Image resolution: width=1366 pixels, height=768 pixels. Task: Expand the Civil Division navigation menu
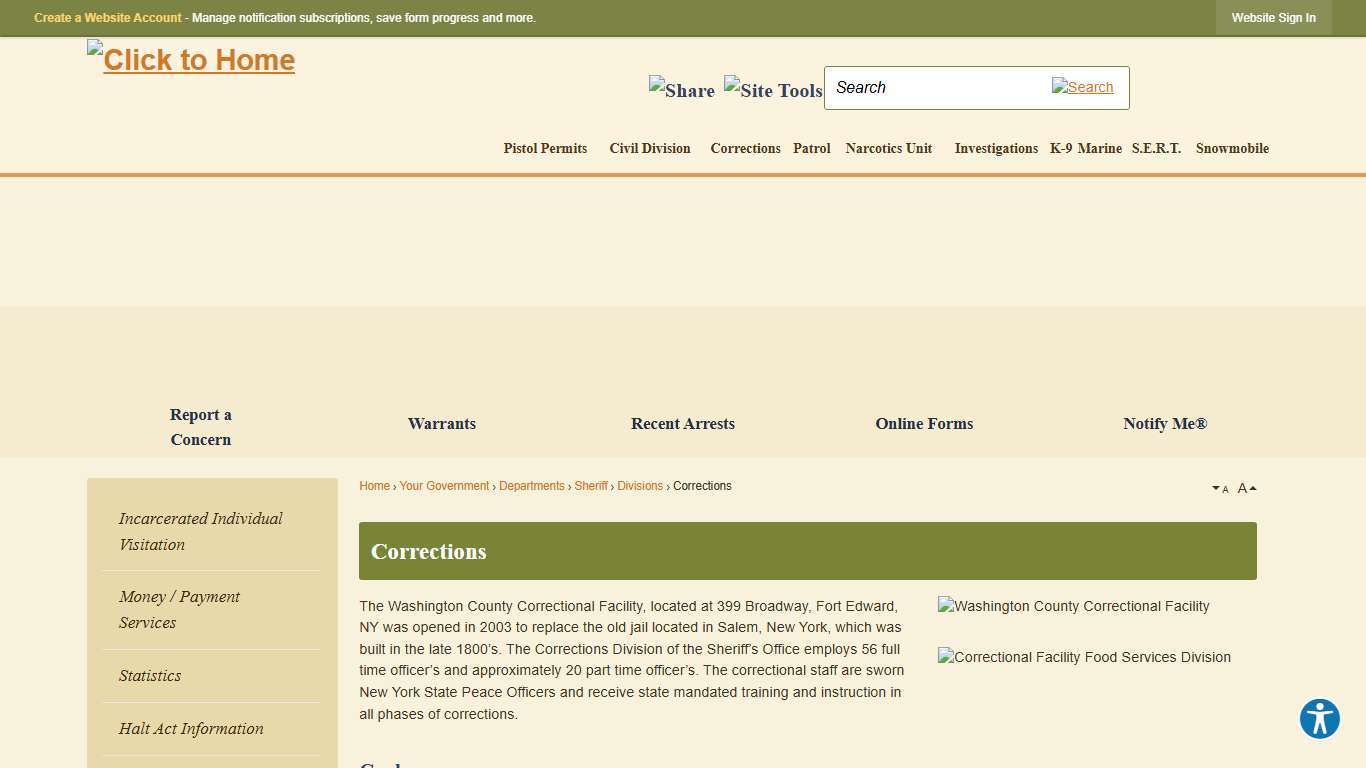pyautogui.click(x=649, y=148)
